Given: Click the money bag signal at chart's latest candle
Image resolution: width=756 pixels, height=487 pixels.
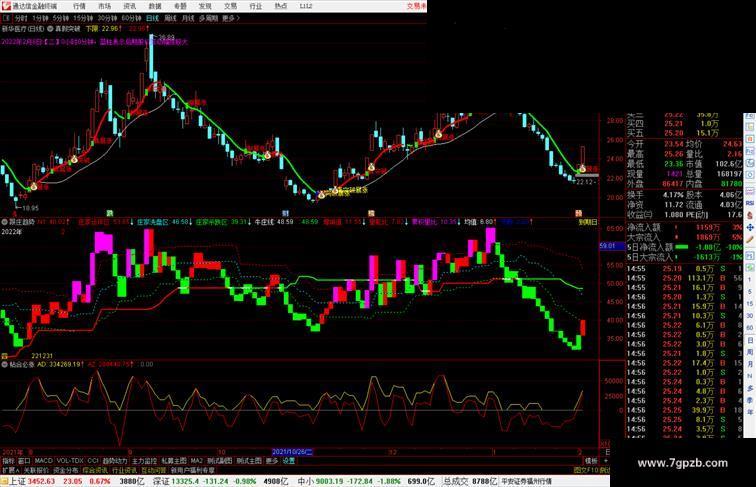Looking at the screenshot, I should pos(582,168).
